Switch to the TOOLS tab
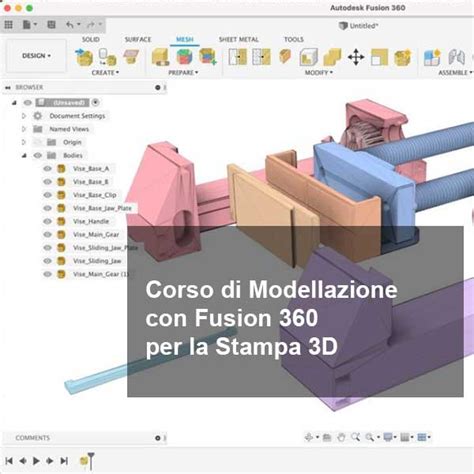 click(x=294, y=39)
